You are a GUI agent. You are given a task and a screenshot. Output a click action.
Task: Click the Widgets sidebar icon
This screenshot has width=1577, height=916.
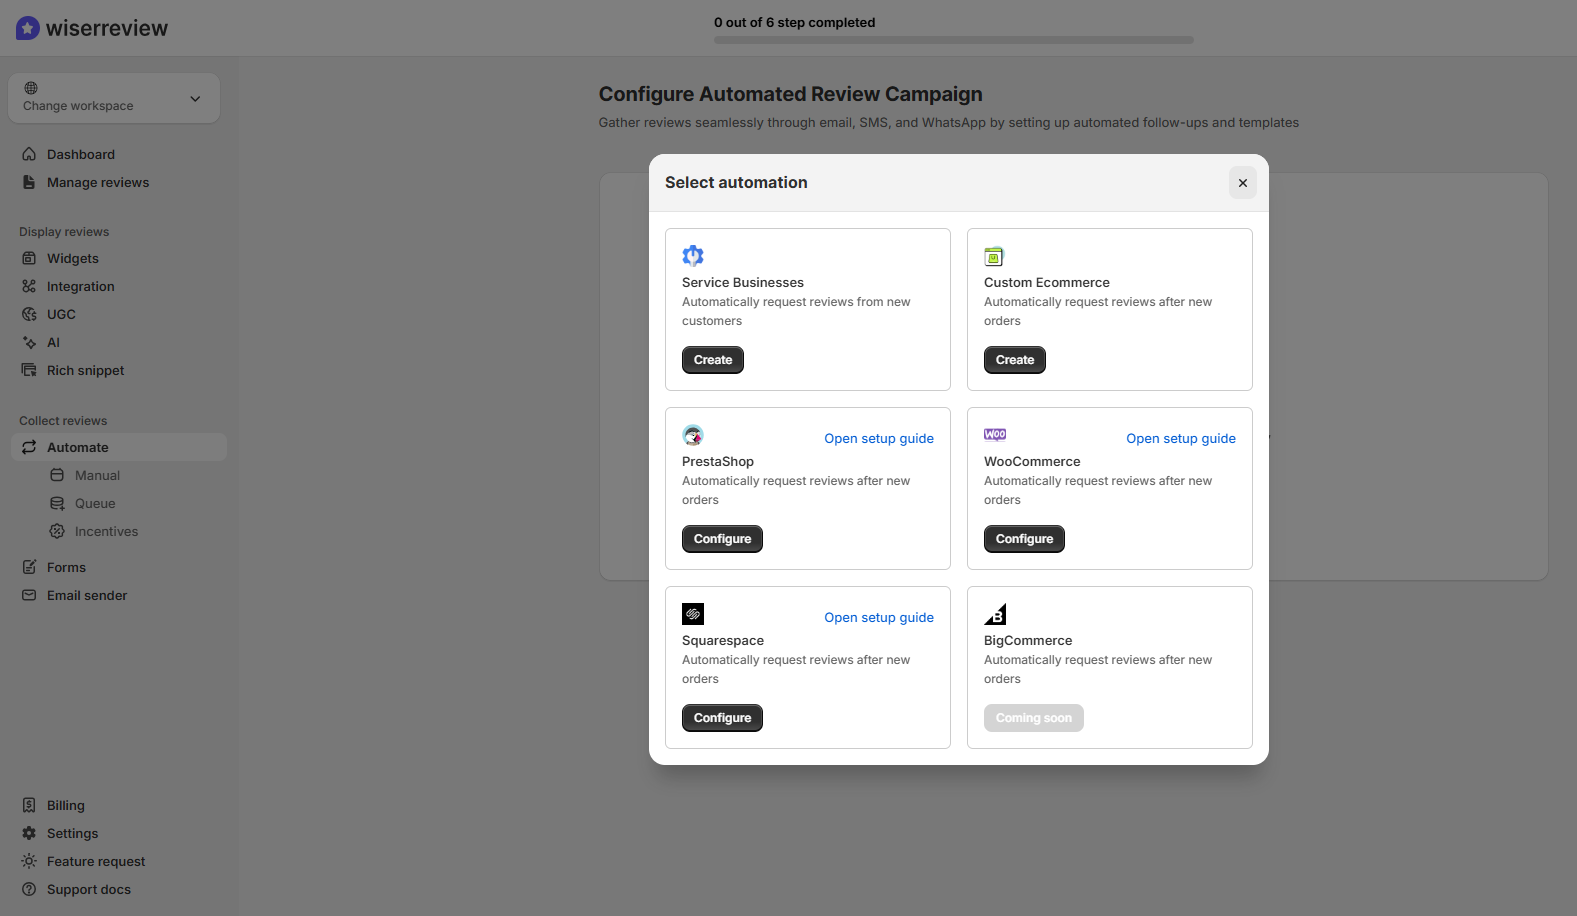click(x=29, y=258)
